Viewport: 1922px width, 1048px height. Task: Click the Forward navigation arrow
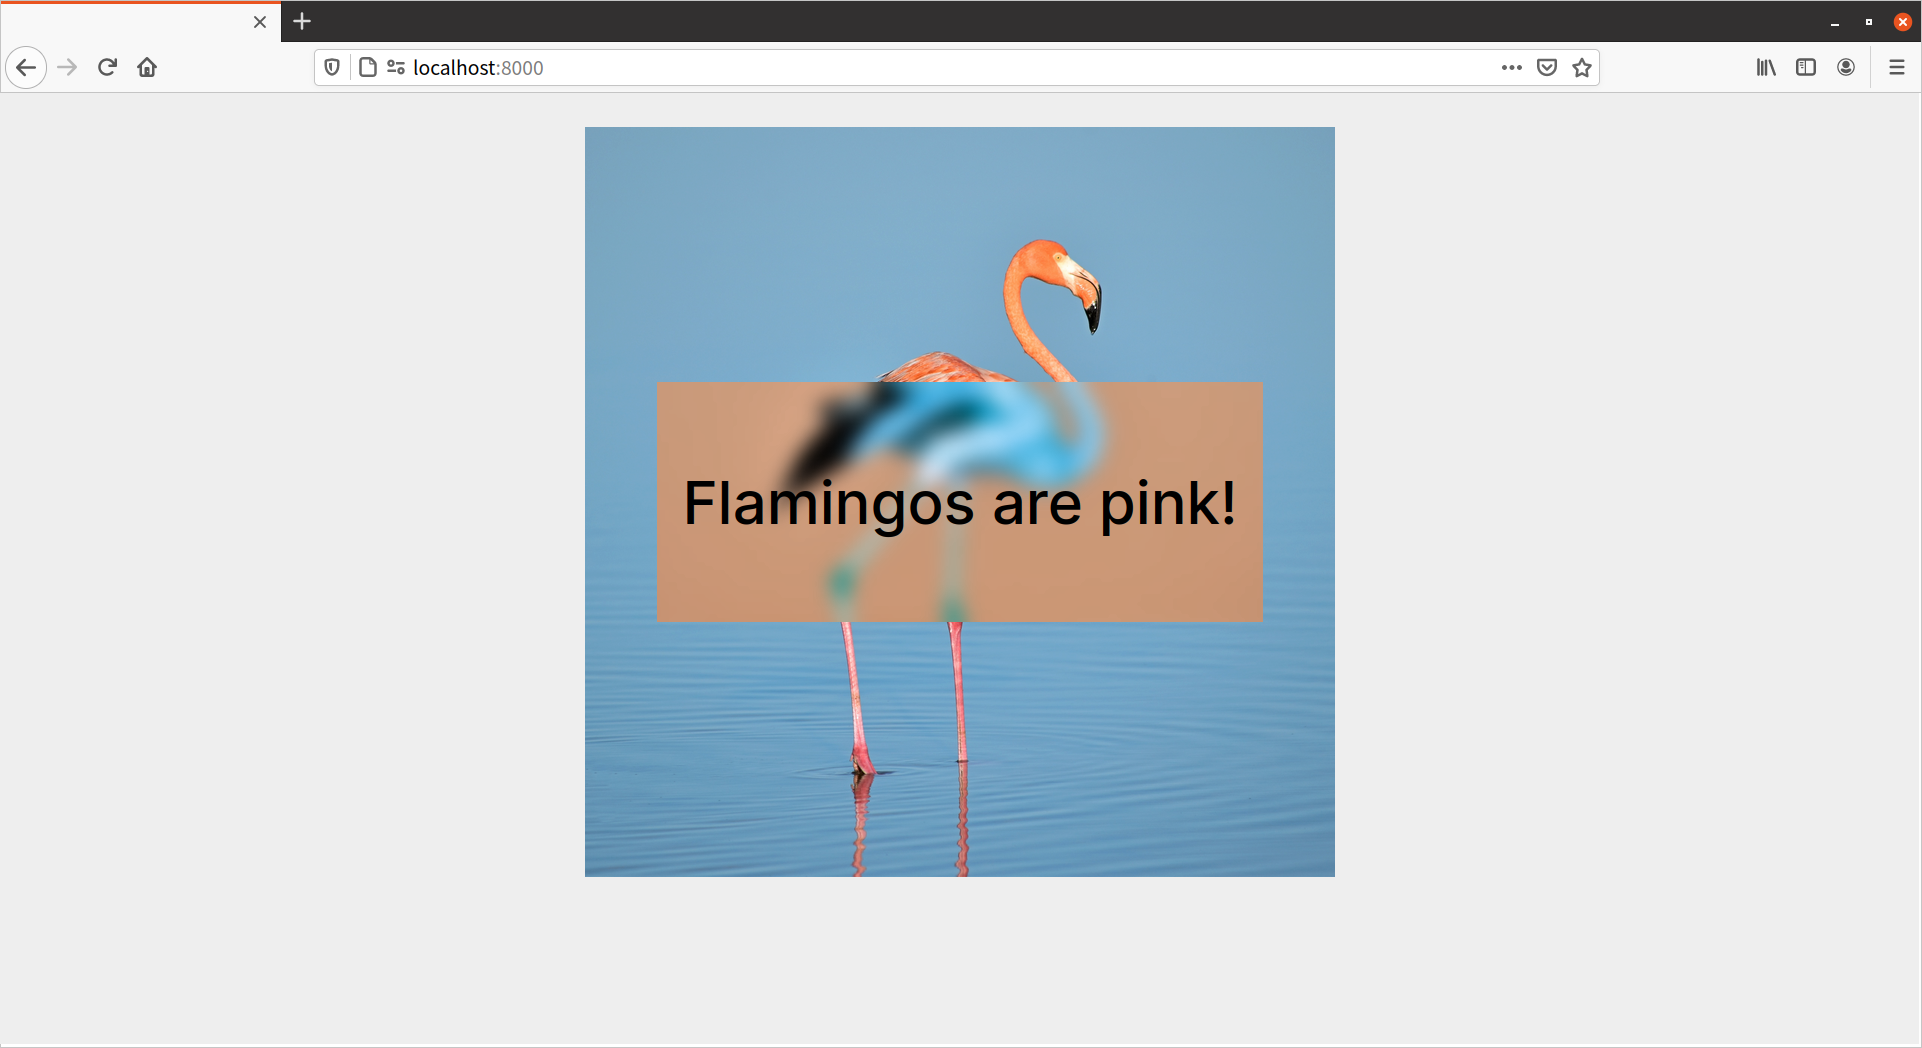point(67,68)
